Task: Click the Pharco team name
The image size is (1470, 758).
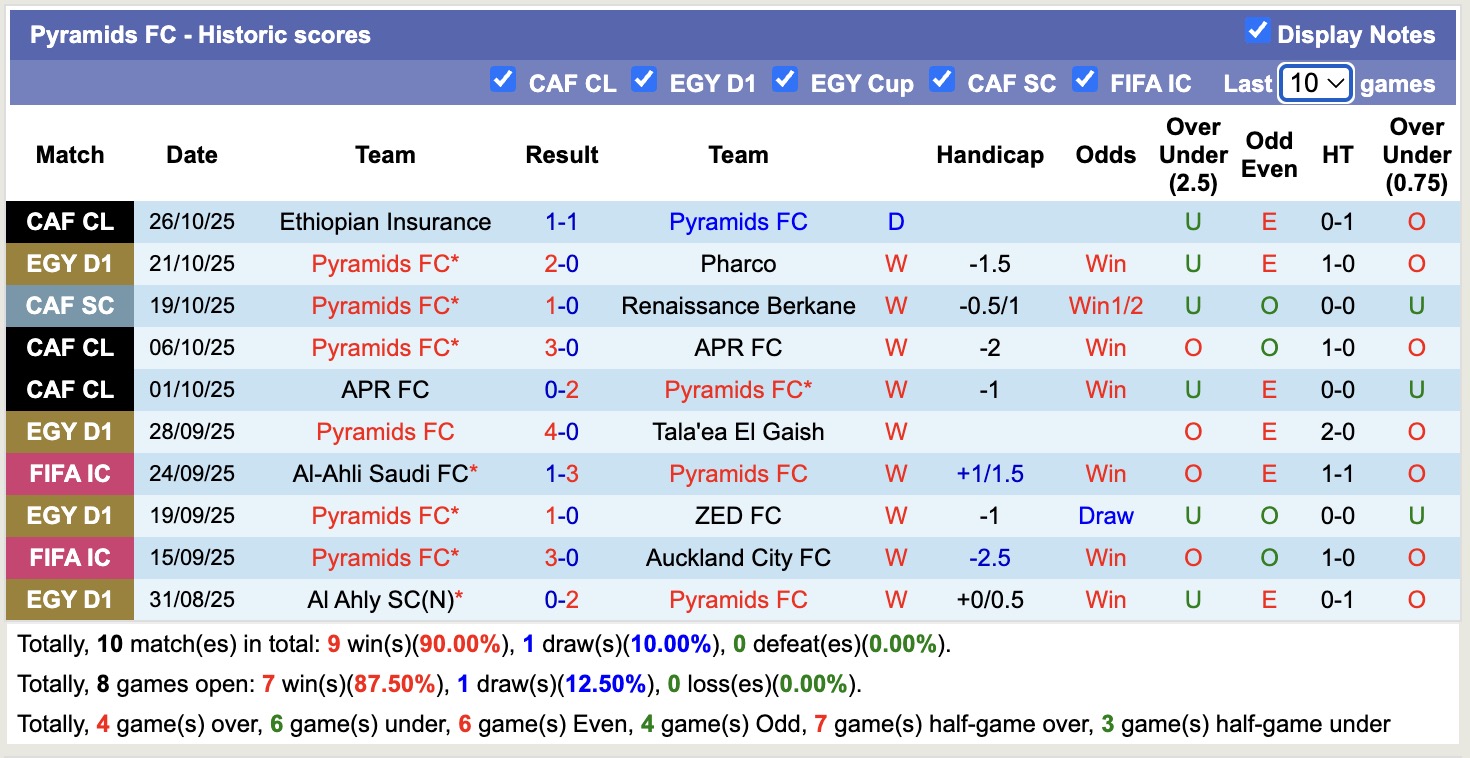Action: click(738, 264)
